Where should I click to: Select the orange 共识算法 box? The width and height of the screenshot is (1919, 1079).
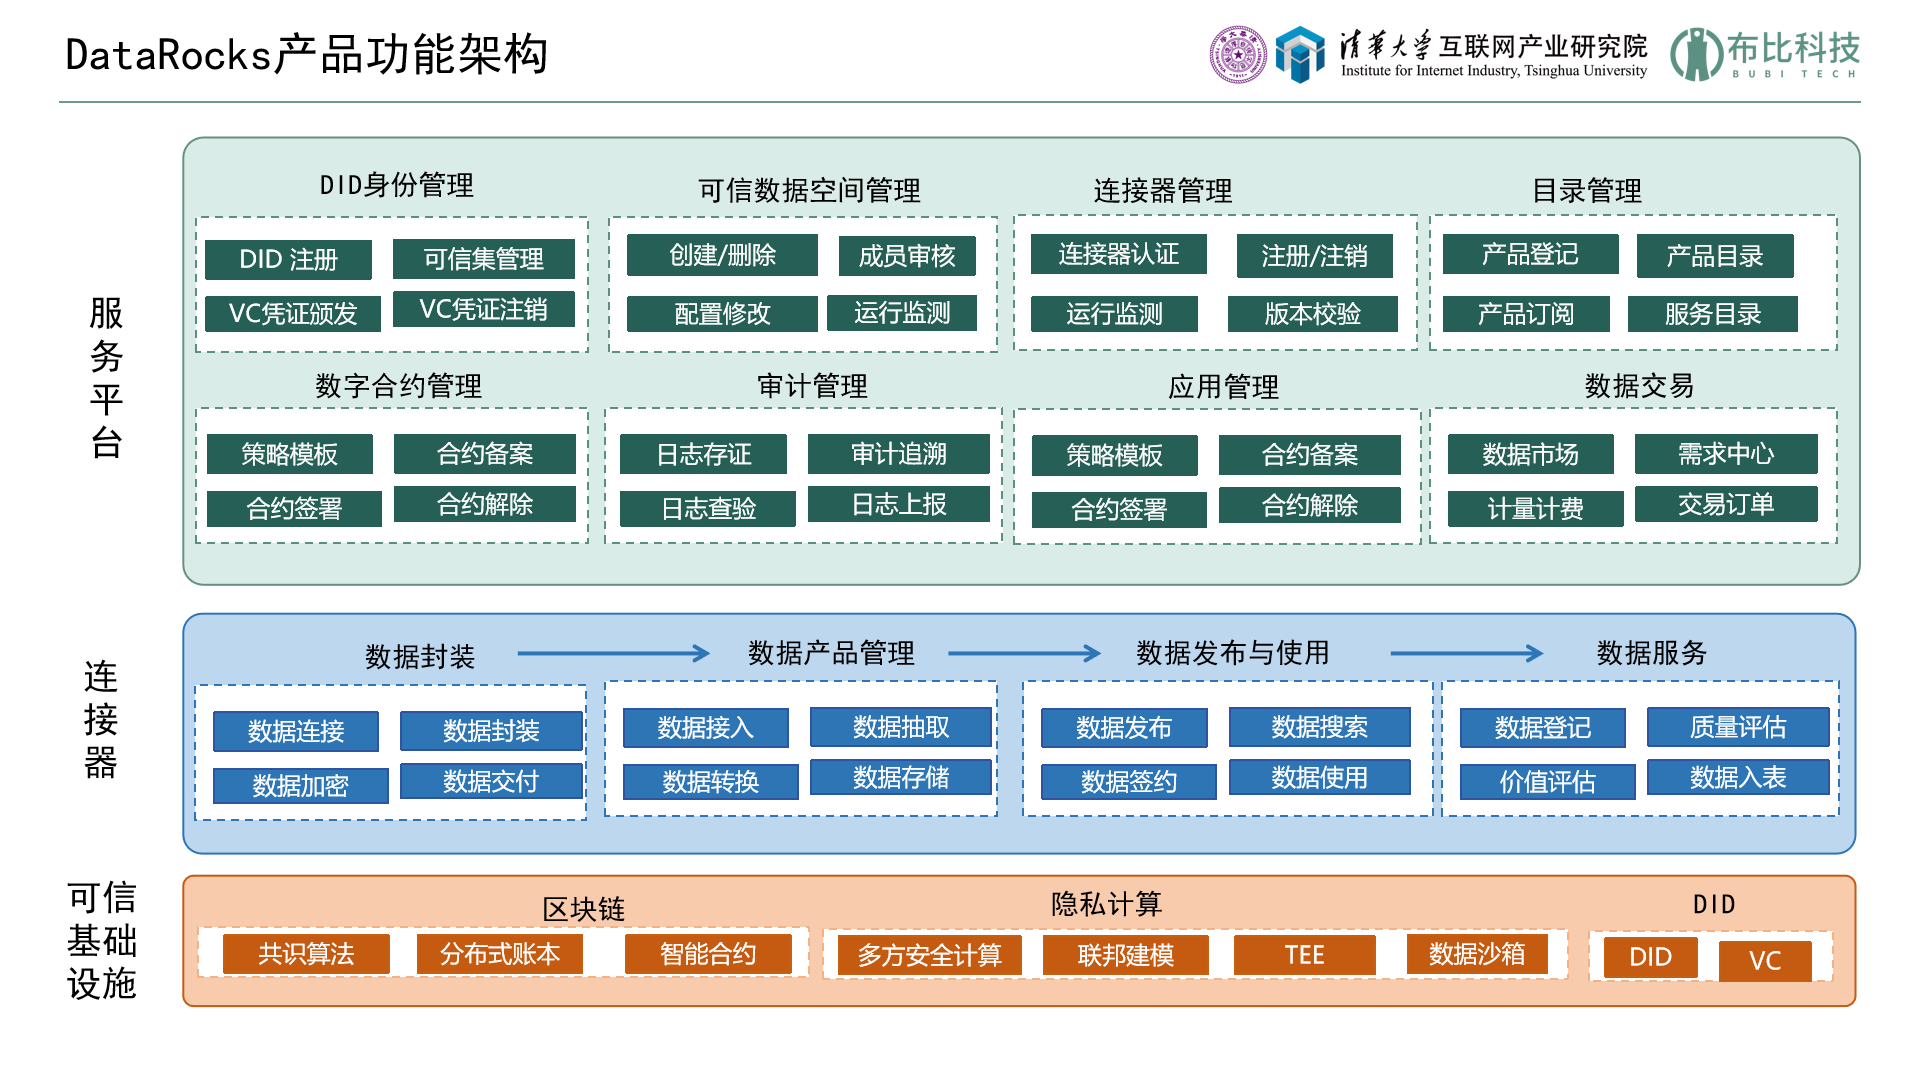point(306,954)
